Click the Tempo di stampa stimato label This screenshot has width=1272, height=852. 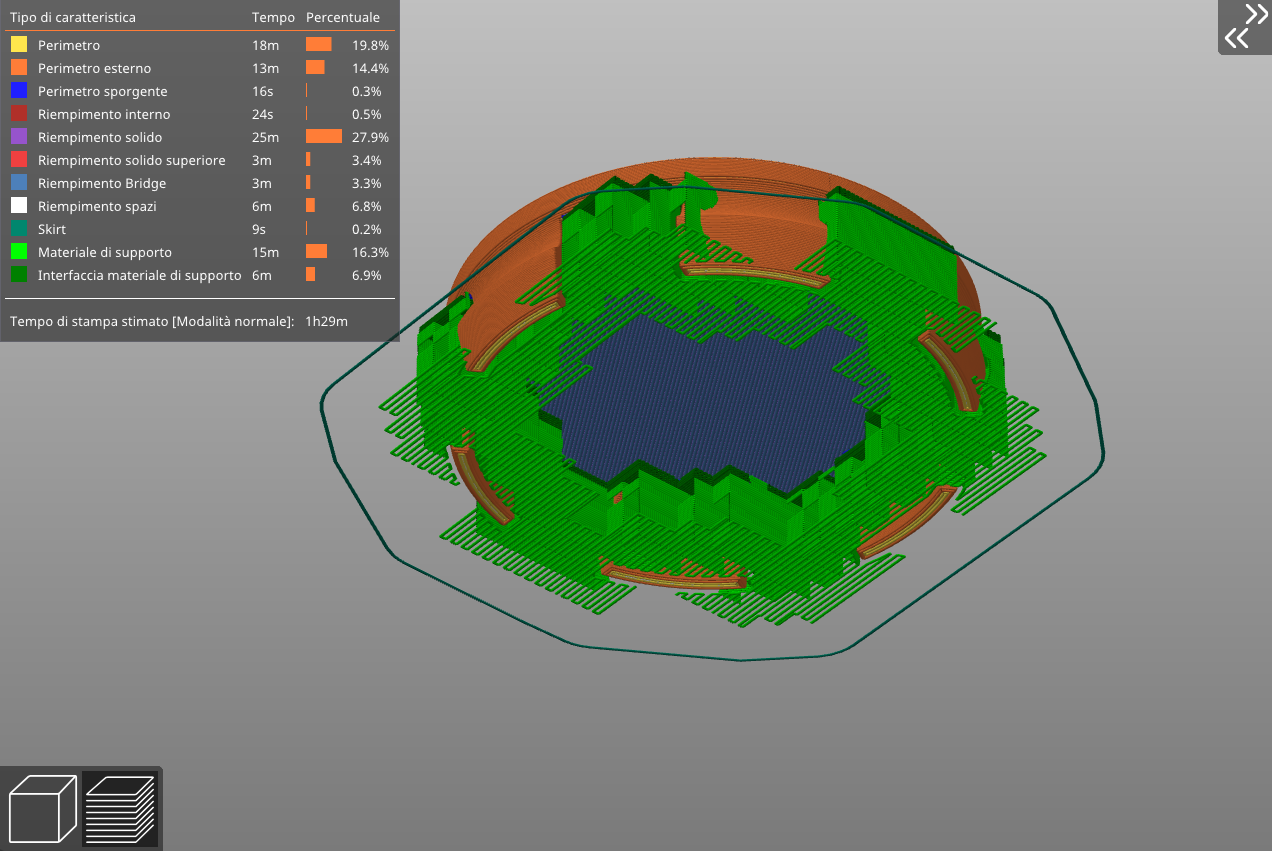(152, 321)
